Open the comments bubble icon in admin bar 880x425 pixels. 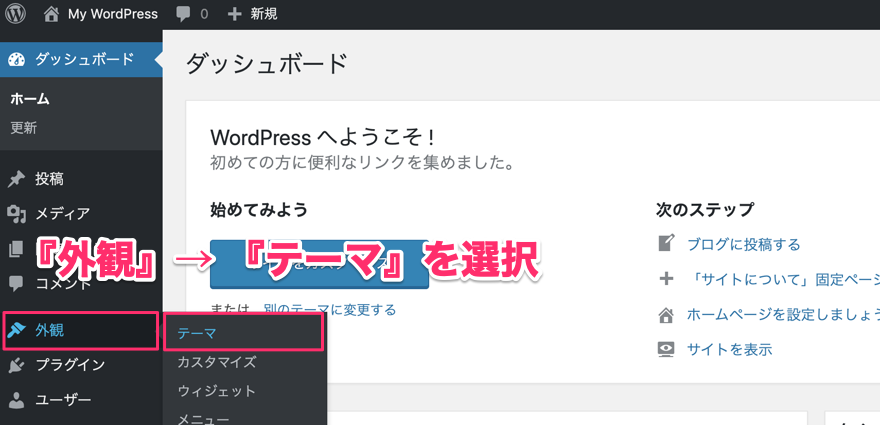pyautogui.click(x=183, y=14)
